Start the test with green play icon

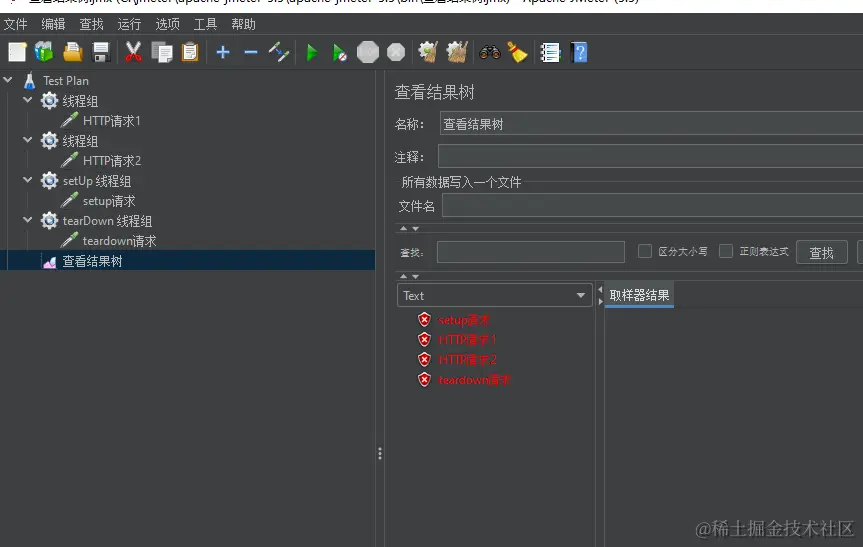[312, 53]
